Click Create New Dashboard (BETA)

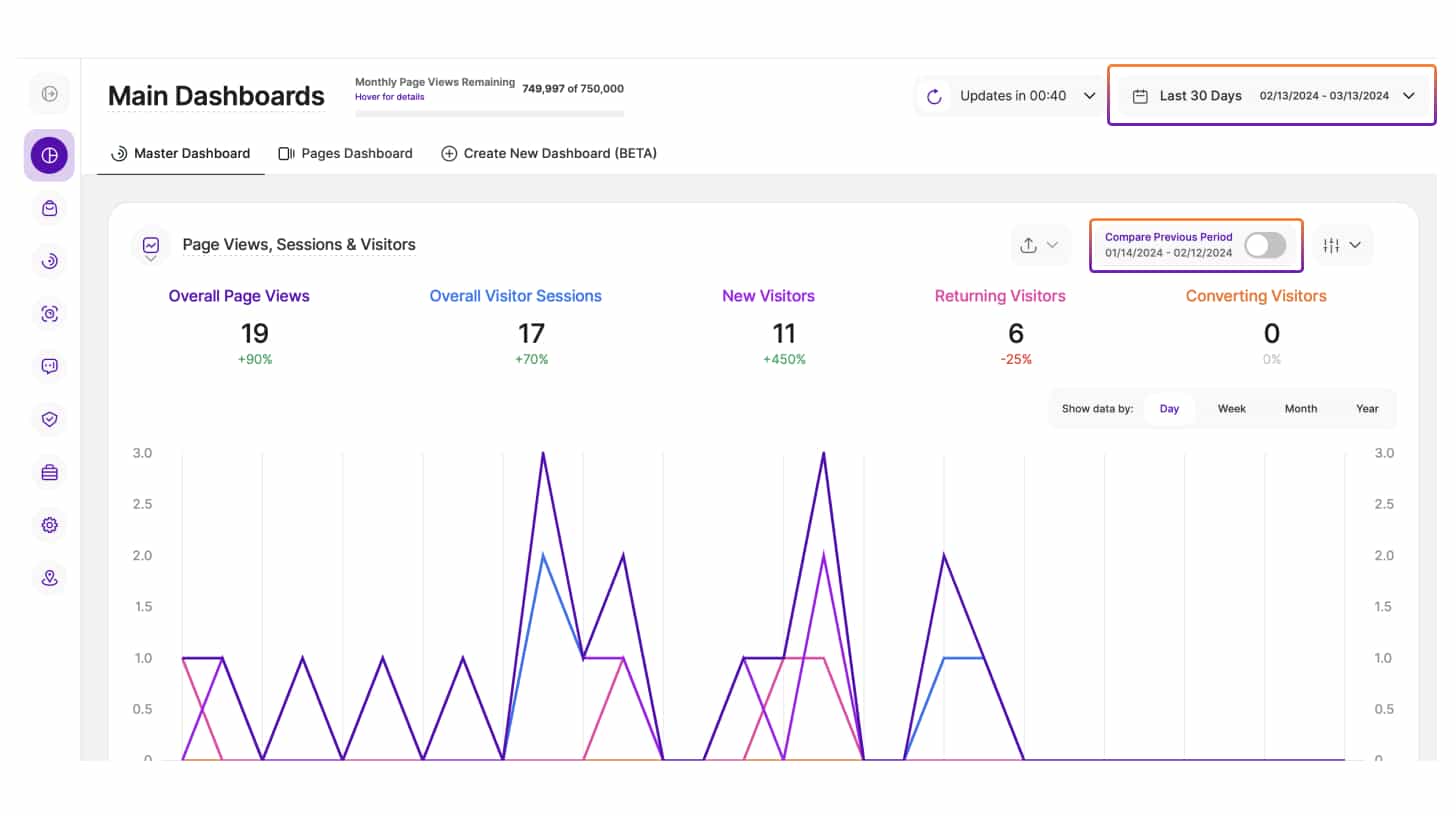click(548, 153)
